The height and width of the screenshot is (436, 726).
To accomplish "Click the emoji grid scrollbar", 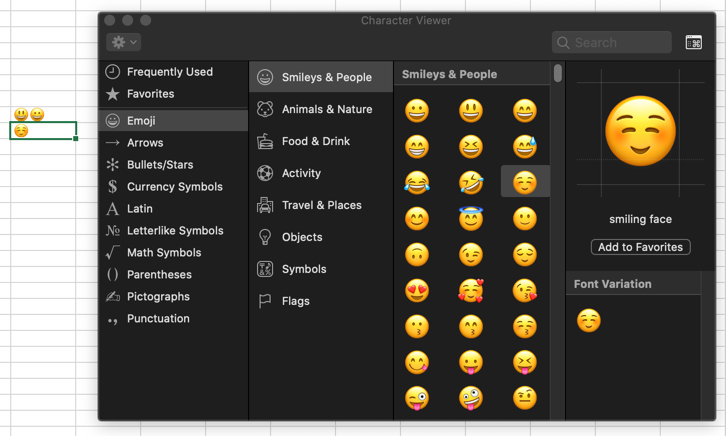I will click(x=557, y=74).
